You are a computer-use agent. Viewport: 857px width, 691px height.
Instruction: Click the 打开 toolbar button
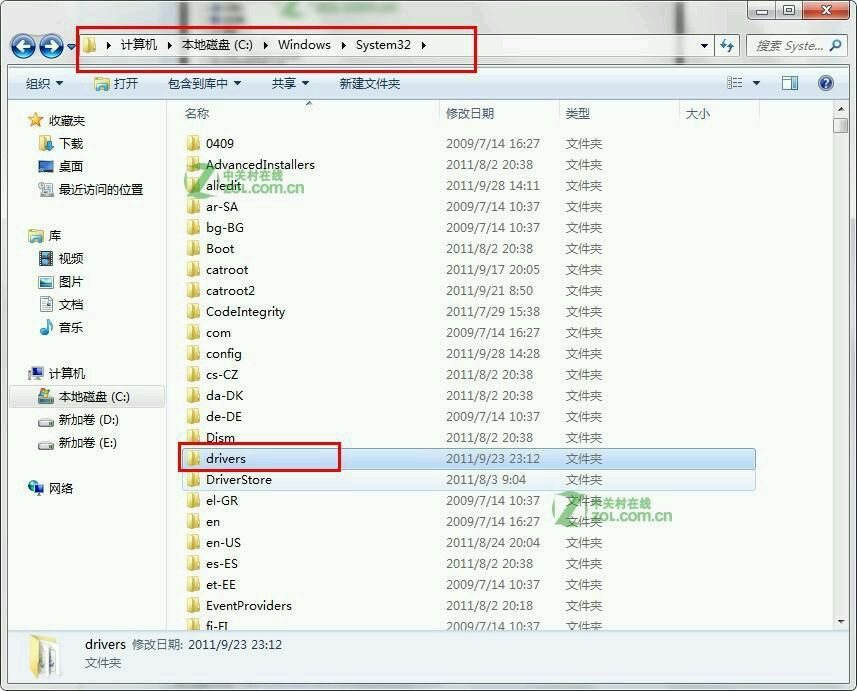click(116, 84)
